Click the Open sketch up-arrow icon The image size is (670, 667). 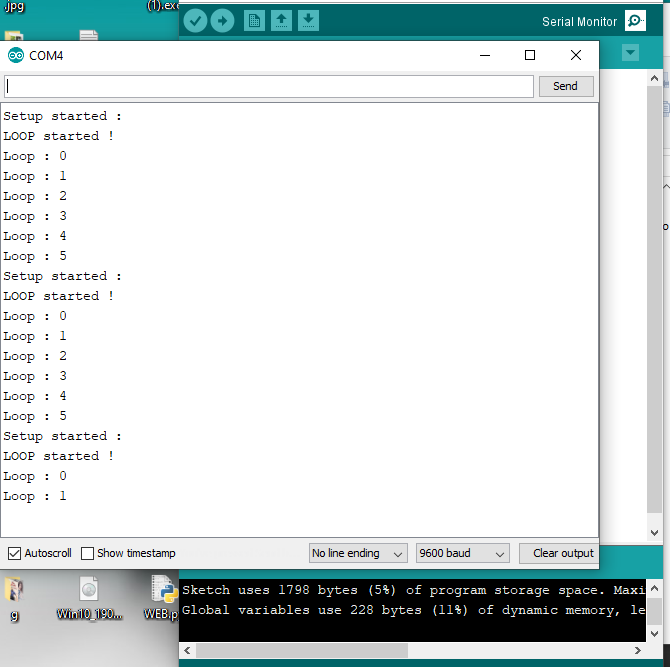point(282,20)
